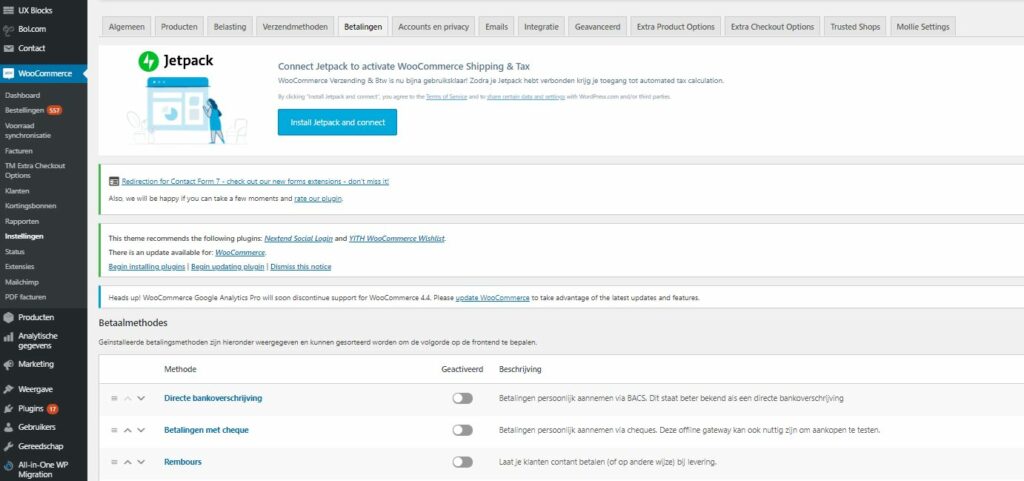This screenshot has width=1024, height=481.
Task: Open the Rembours method link
Action: tap(183, 462)
